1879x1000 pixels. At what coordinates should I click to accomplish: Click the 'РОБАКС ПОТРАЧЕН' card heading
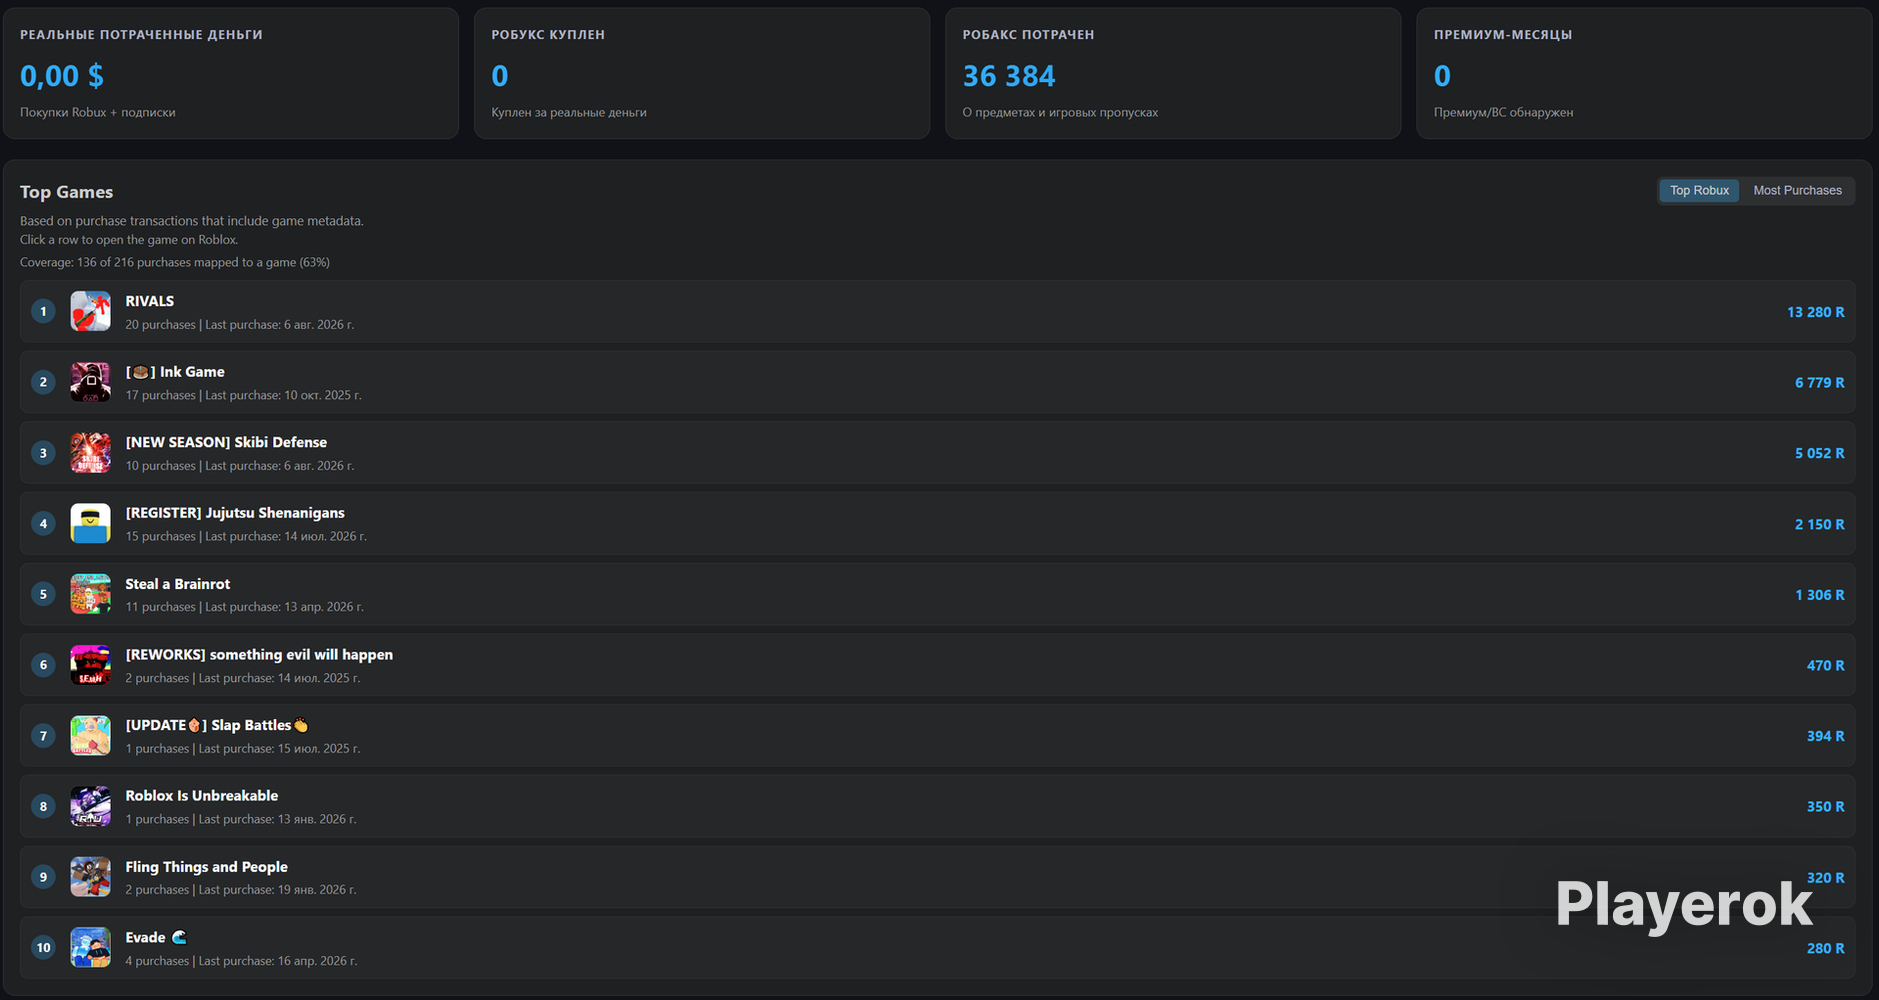coord(1028,35)
